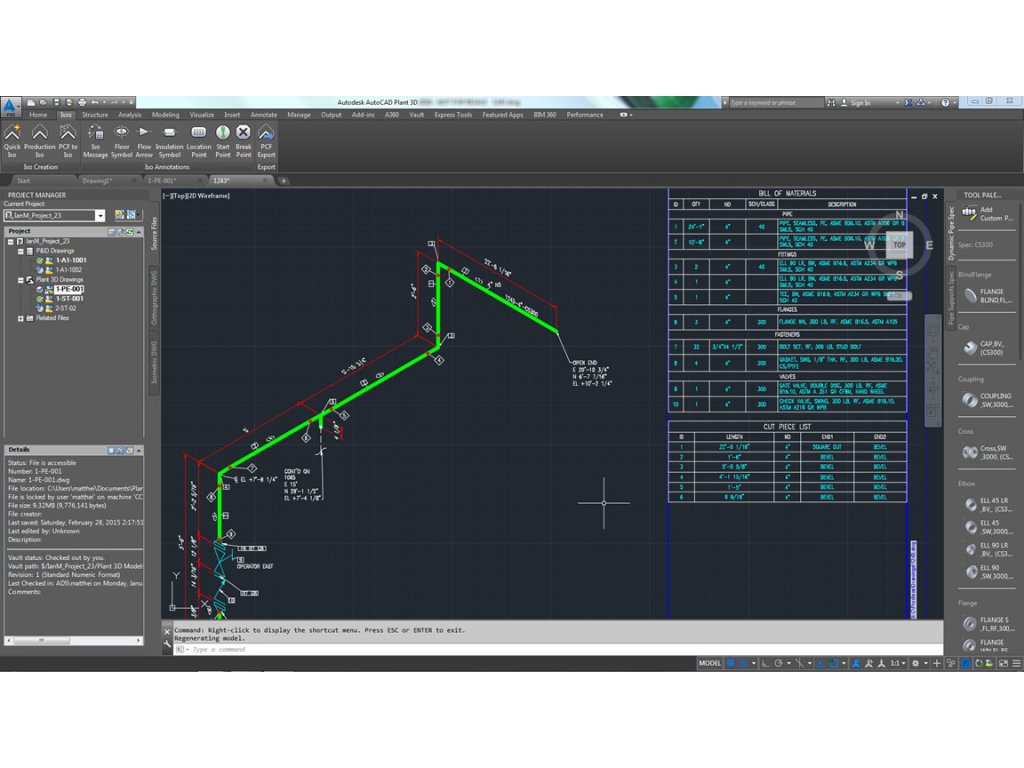Toggle ortho mode on the status bar
Screen dimensions: 1024x768
765,664
